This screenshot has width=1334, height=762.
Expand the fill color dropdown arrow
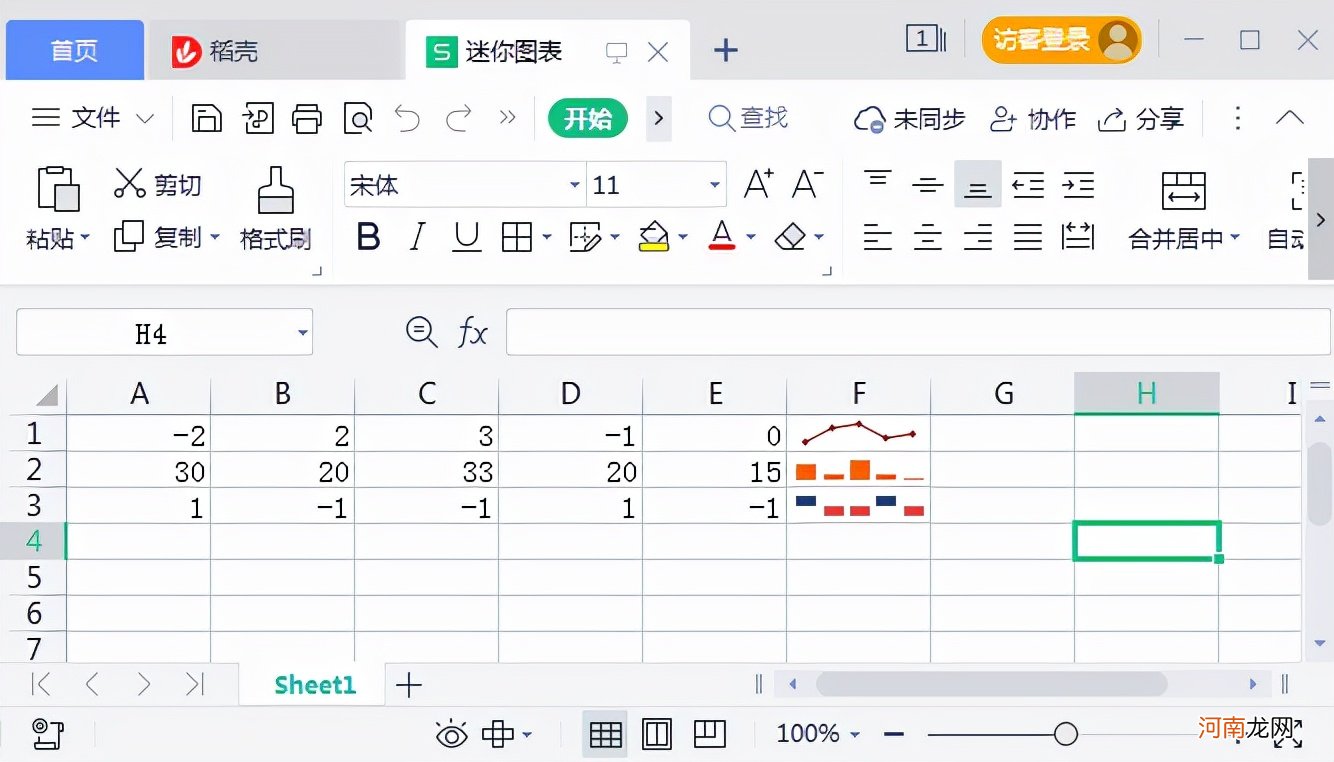683,238
